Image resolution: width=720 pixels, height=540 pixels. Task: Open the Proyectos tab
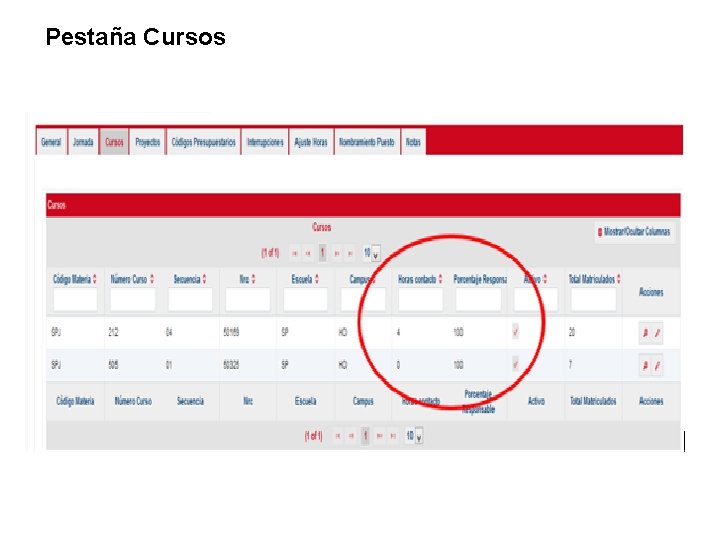147,142
